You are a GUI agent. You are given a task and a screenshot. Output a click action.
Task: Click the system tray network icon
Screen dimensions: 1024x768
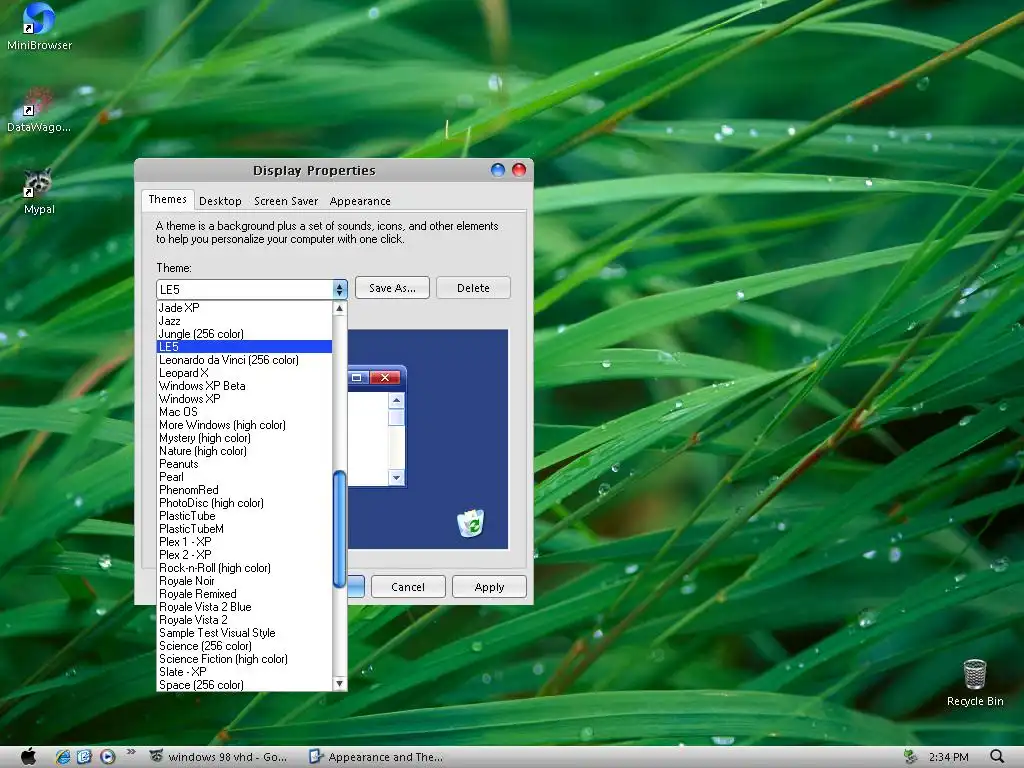coord(910,757)
